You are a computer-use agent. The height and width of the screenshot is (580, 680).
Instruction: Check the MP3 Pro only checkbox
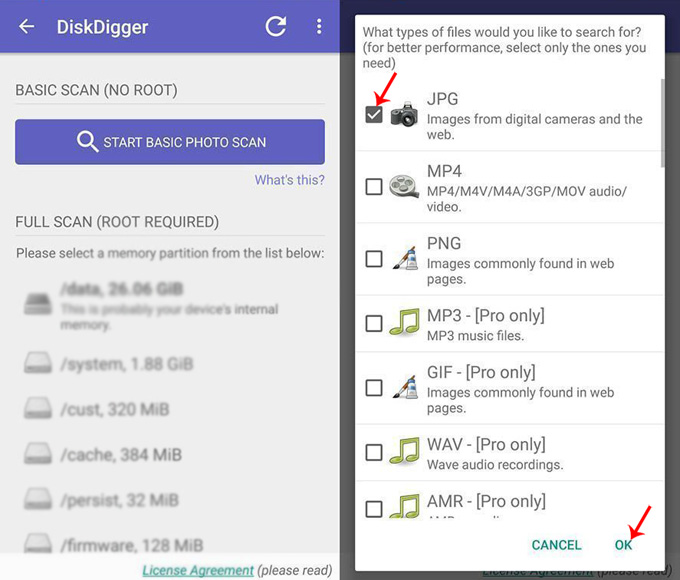374,323
